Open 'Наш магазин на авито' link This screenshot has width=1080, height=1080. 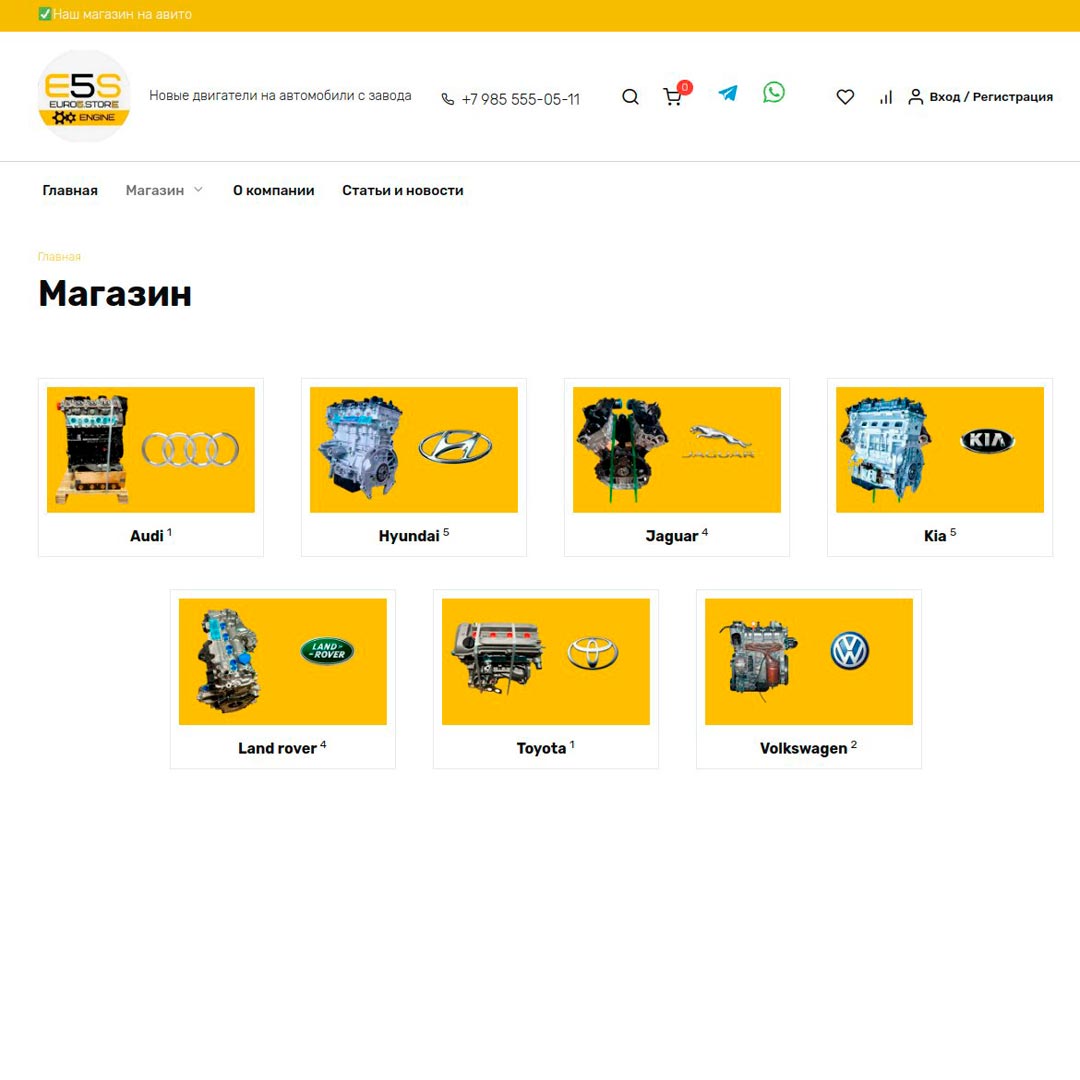pos(123,14)
